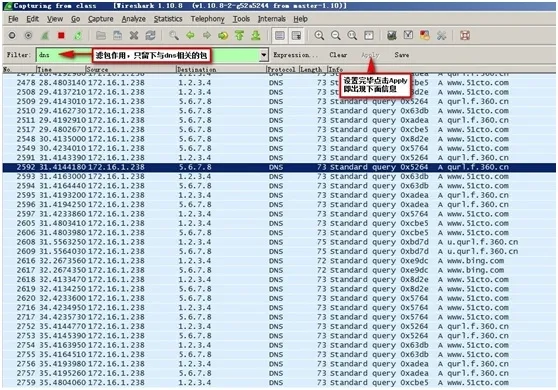Open a capture file (folder icon)

[101, 36]
